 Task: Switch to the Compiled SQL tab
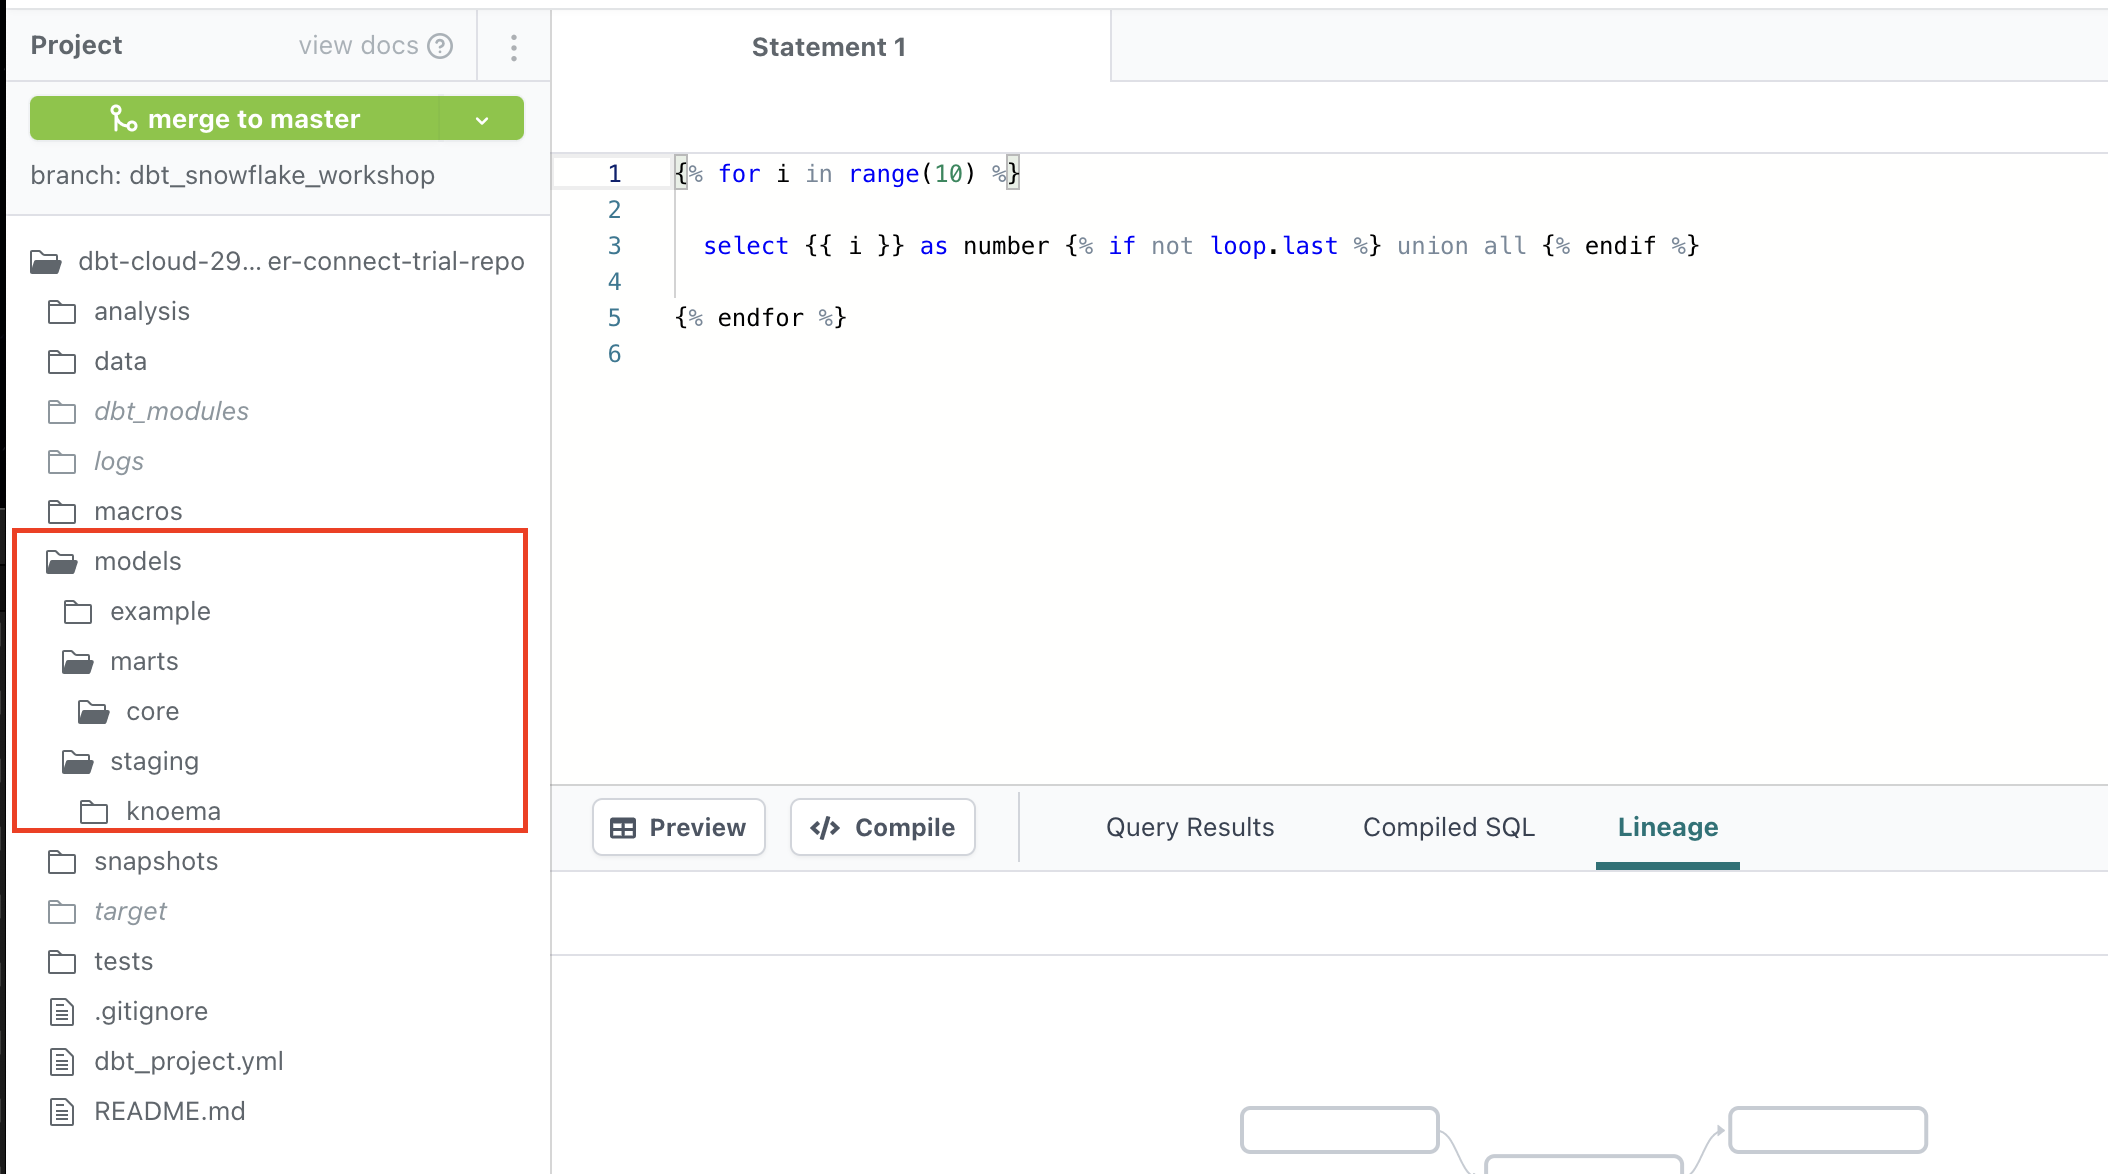[1448, 828]
